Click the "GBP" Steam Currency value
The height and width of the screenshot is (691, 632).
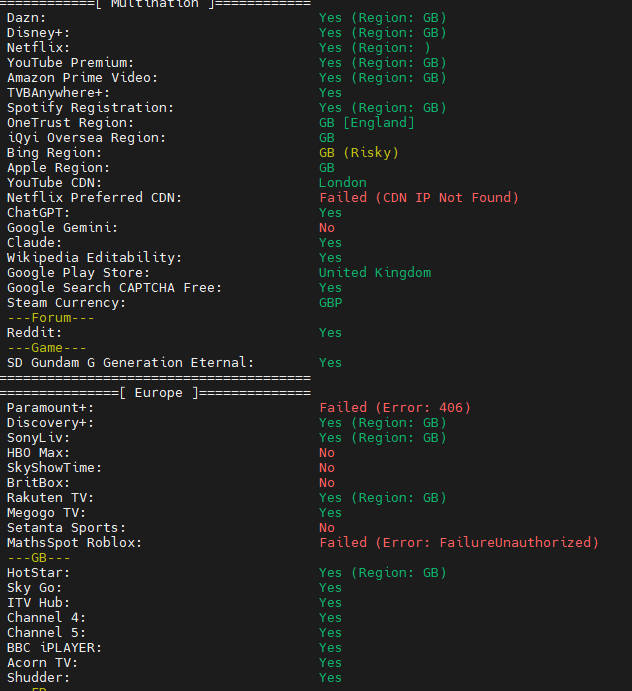pyautogui.click(x=330, y=303)
